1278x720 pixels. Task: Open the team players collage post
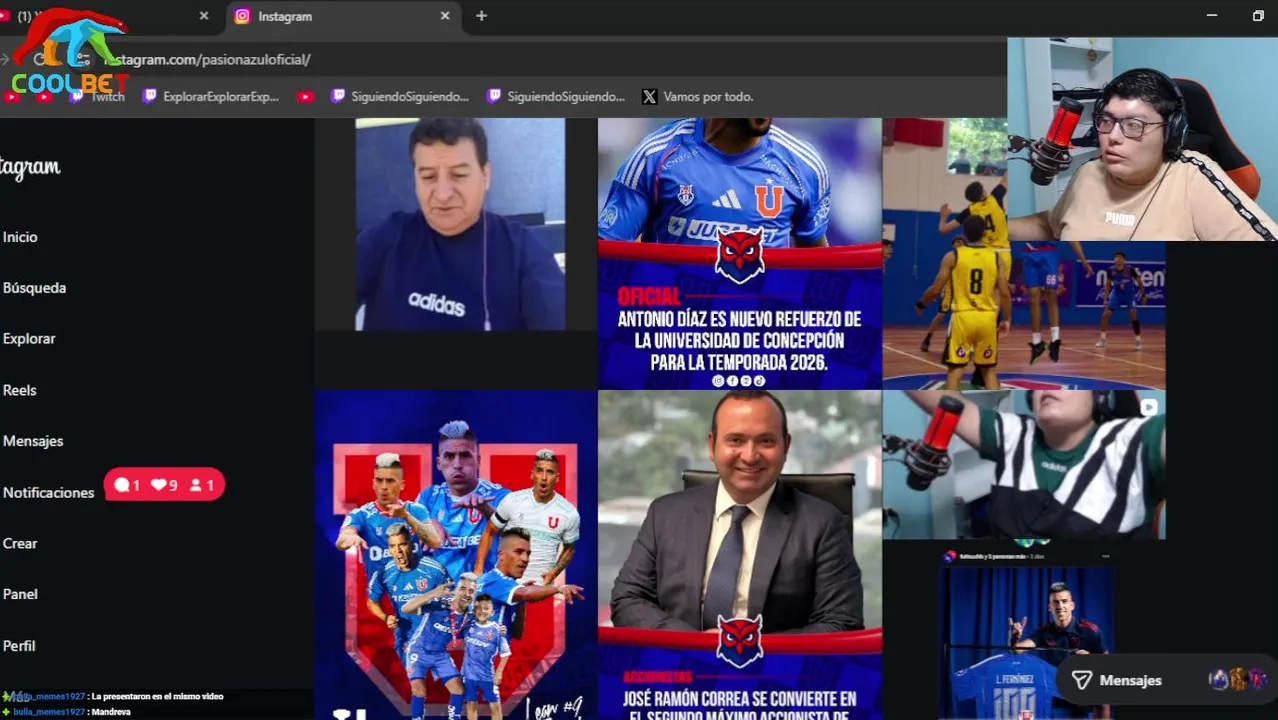(455, 555)
